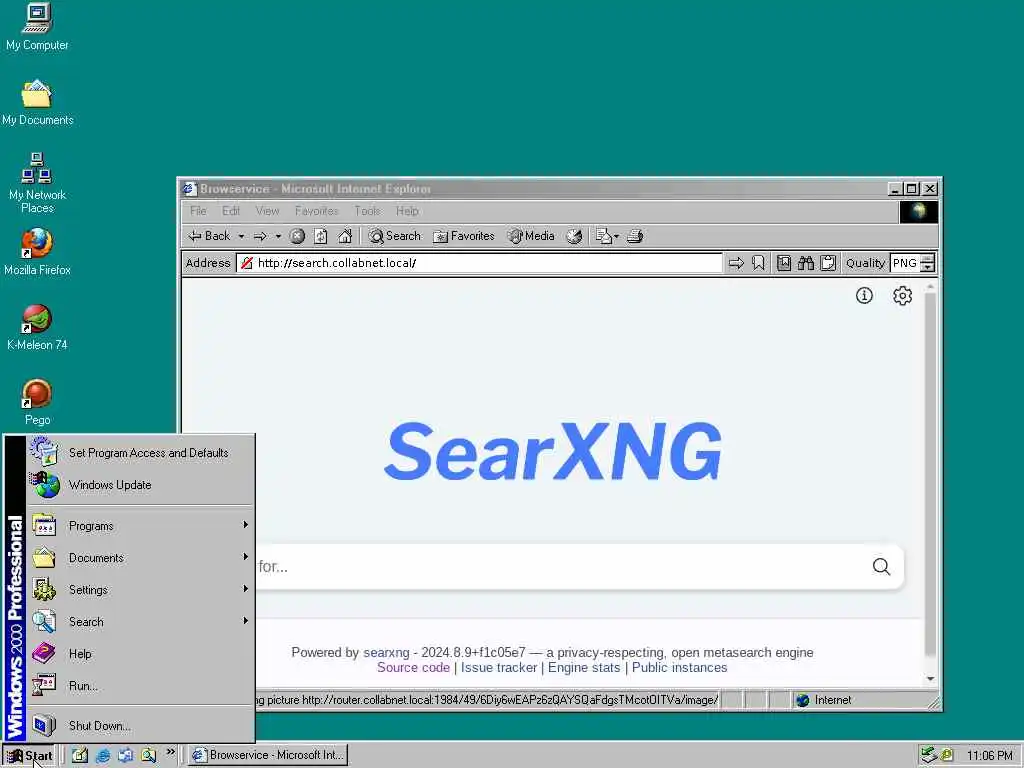Launch Outlook Express from quick launch
This screenshot has width=1024, height=768.
pyautogui.click(x=125, y=755)
